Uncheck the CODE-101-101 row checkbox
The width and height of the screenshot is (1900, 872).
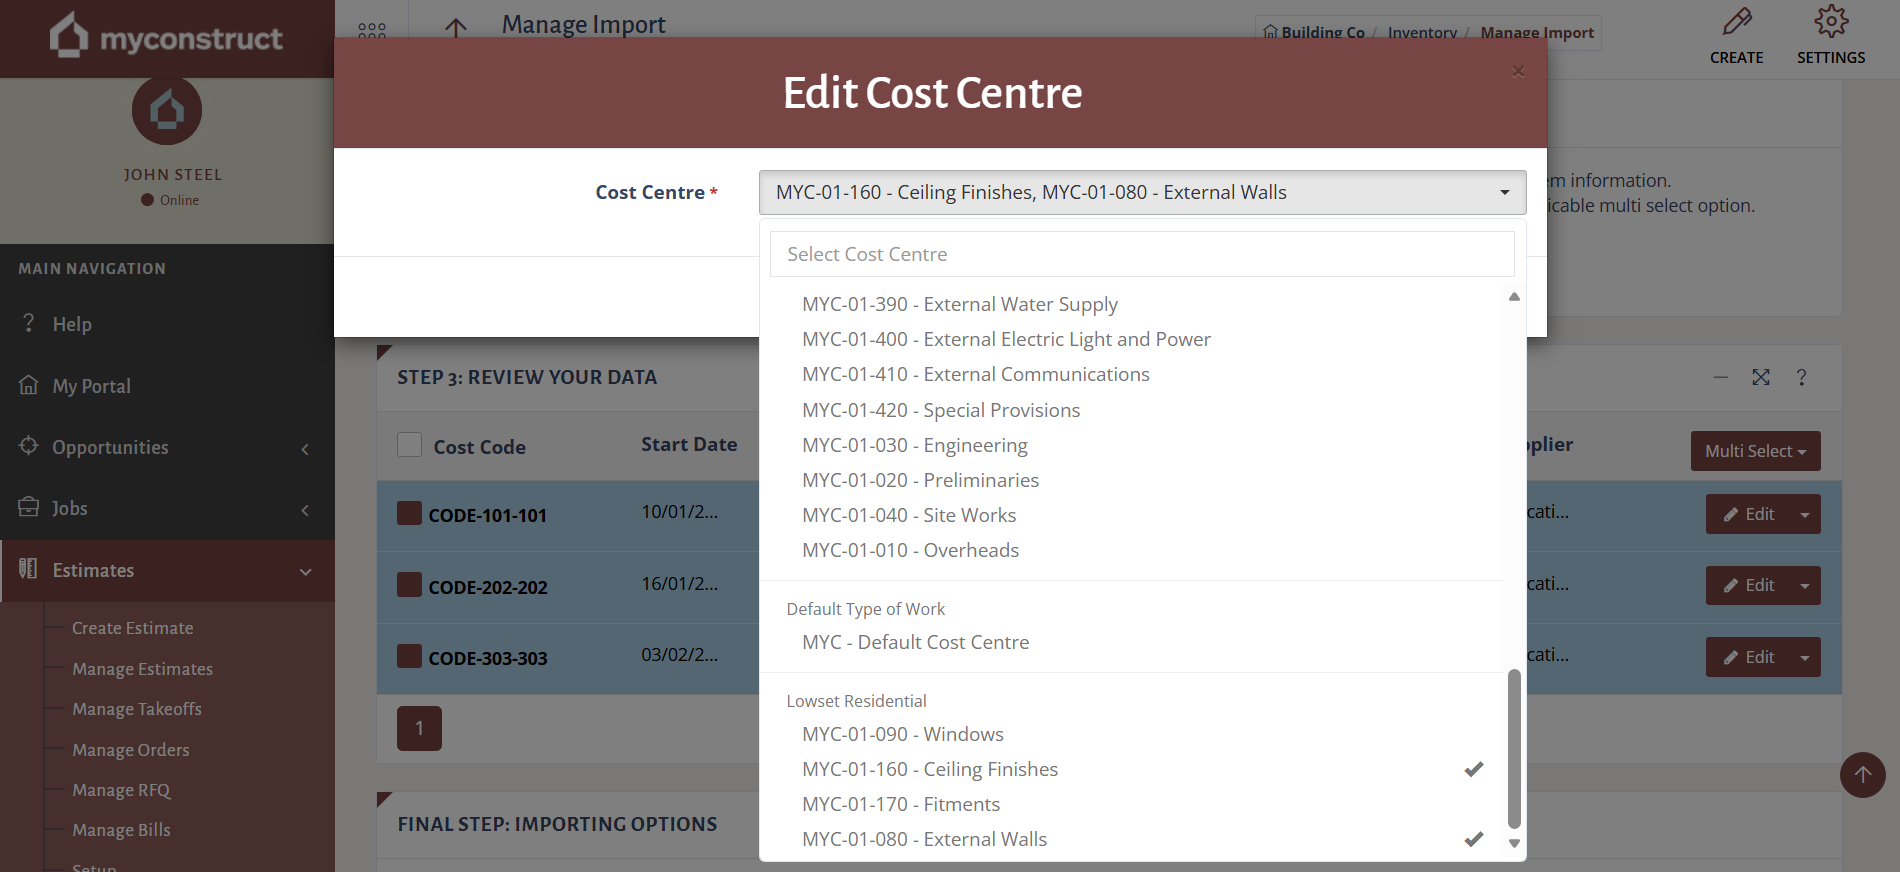pos(409,514)
